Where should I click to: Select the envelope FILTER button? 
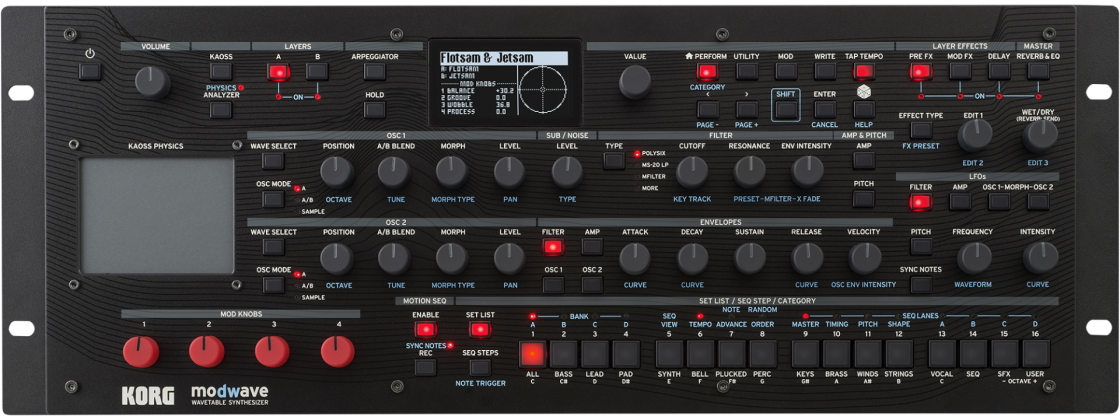point(553,247)
